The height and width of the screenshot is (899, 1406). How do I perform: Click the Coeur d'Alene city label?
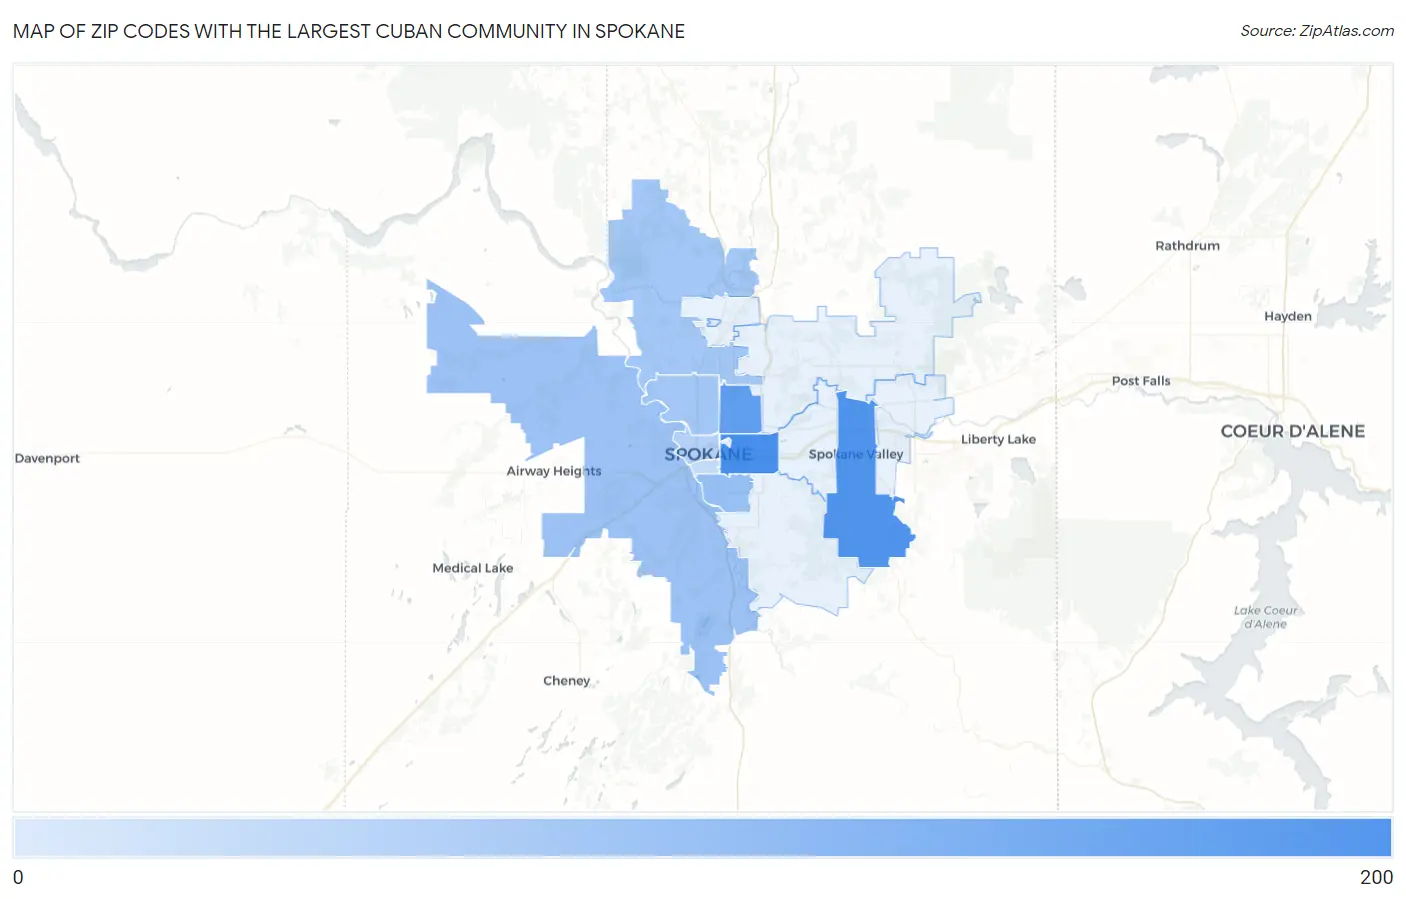click(x=1292, y=431)
